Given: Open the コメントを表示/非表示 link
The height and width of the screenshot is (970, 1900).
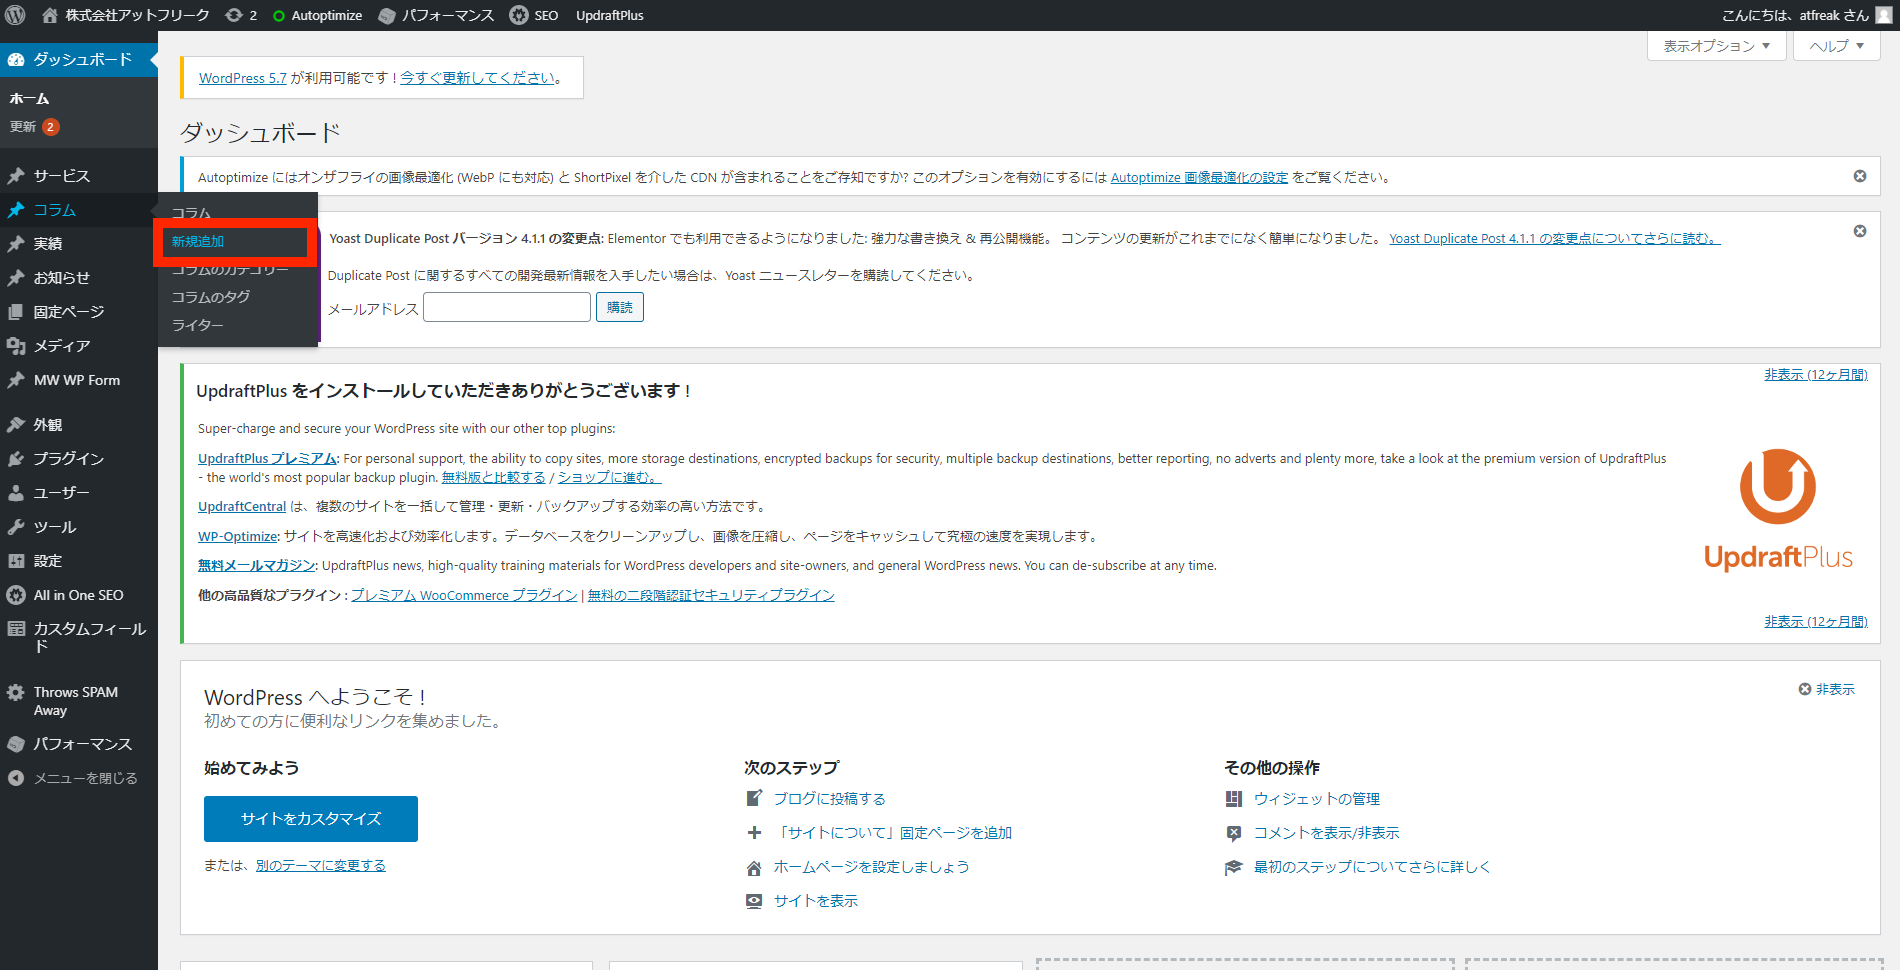Looking at the screenshot, I should [1327, 832].
